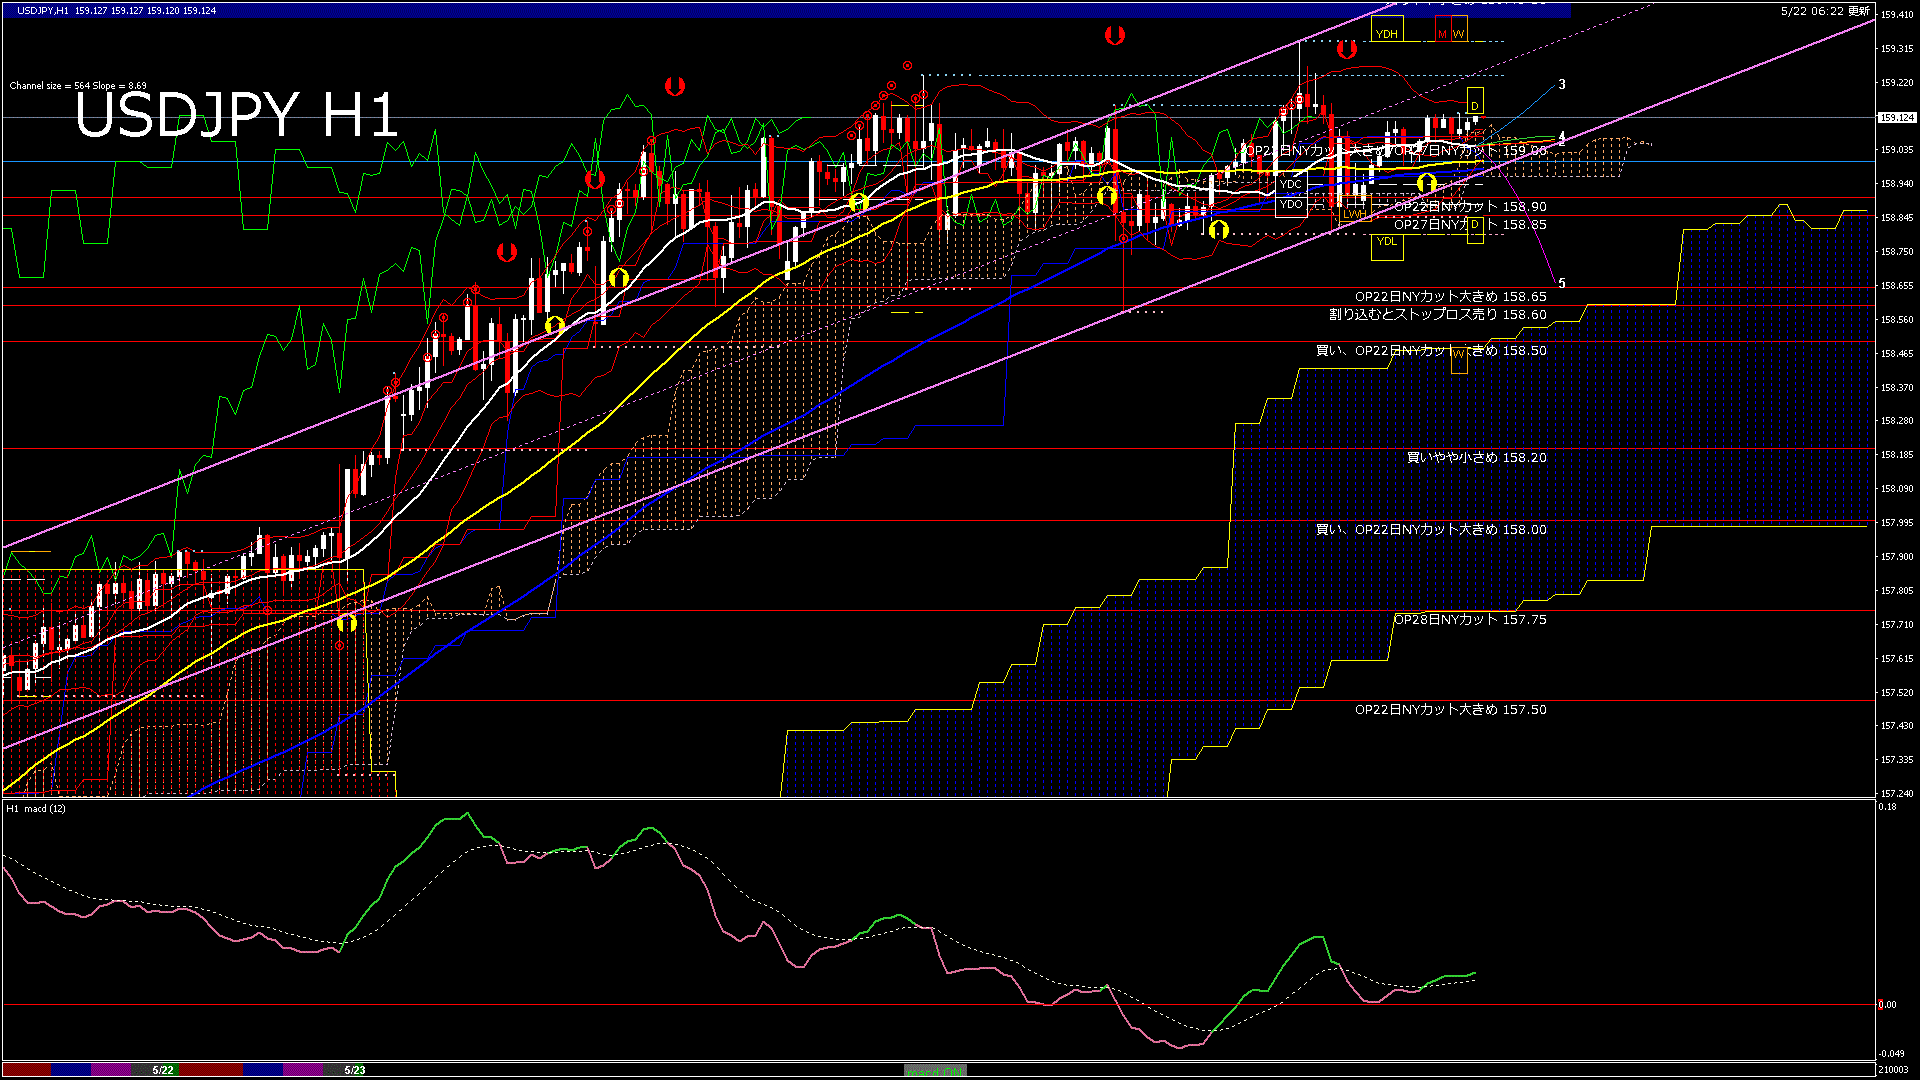The height and width of the screenshot is (1080, 1920).
Task: Click the 210003 number at bottom right
Action: coord(1895,1070)
